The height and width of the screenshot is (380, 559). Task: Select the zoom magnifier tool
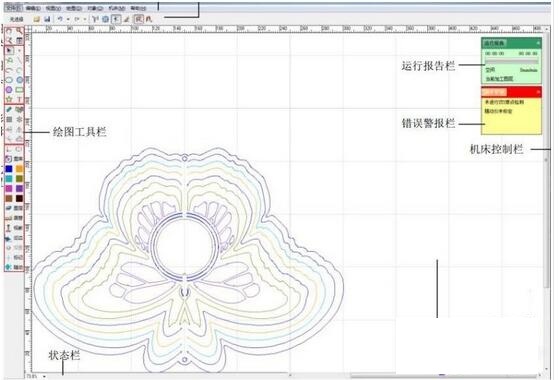(x=19, y=31)
